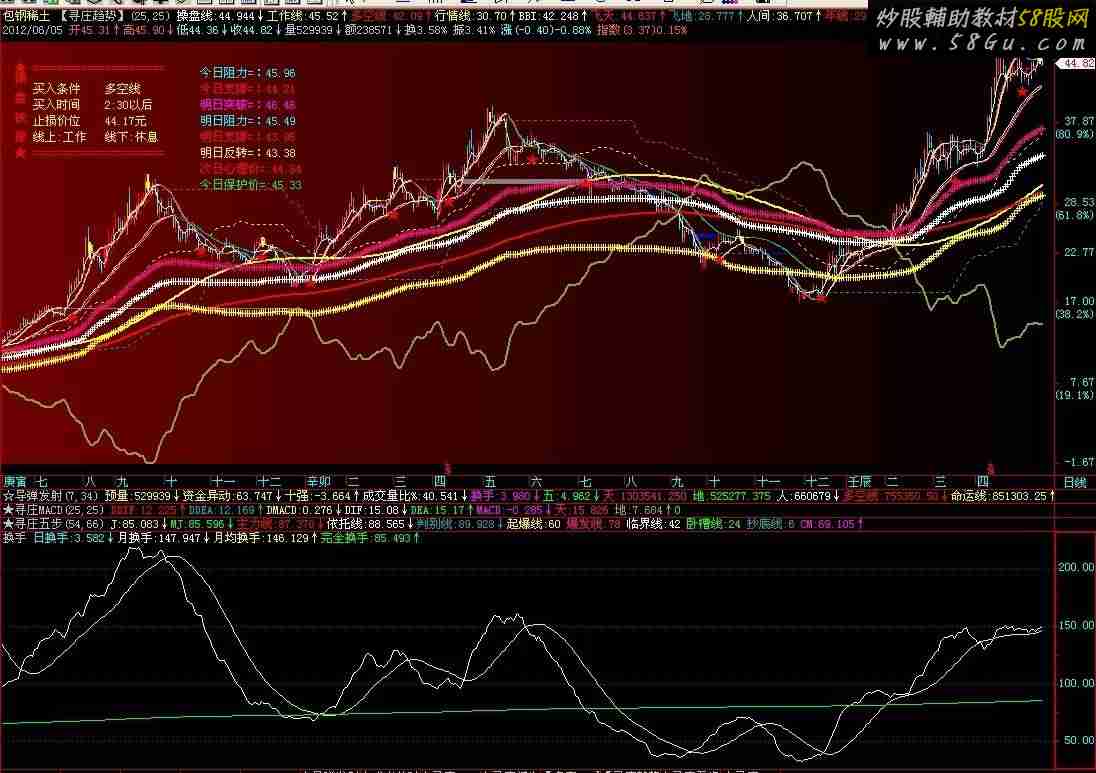Screen dimensions: 1096x773
Task: Click the 22.77 price axis label
Action: tap(1079, 252)
